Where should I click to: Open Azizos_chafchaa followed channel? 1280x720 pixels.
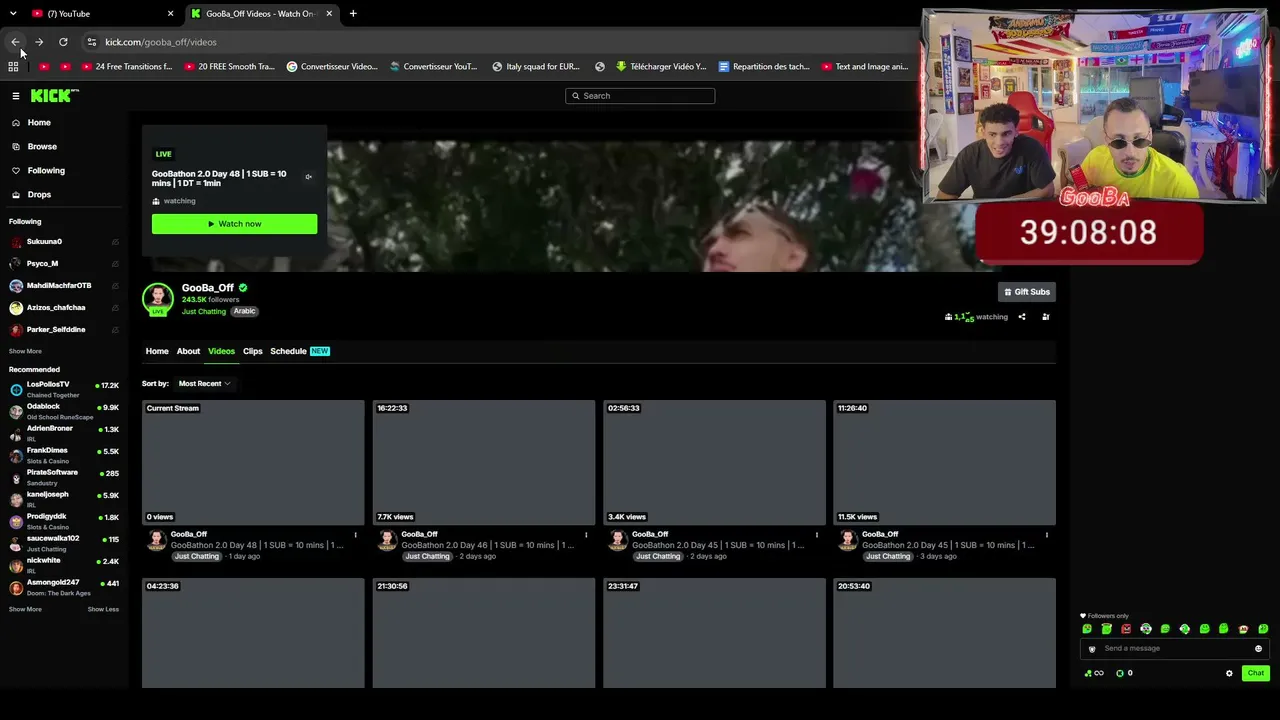[64, 308]
